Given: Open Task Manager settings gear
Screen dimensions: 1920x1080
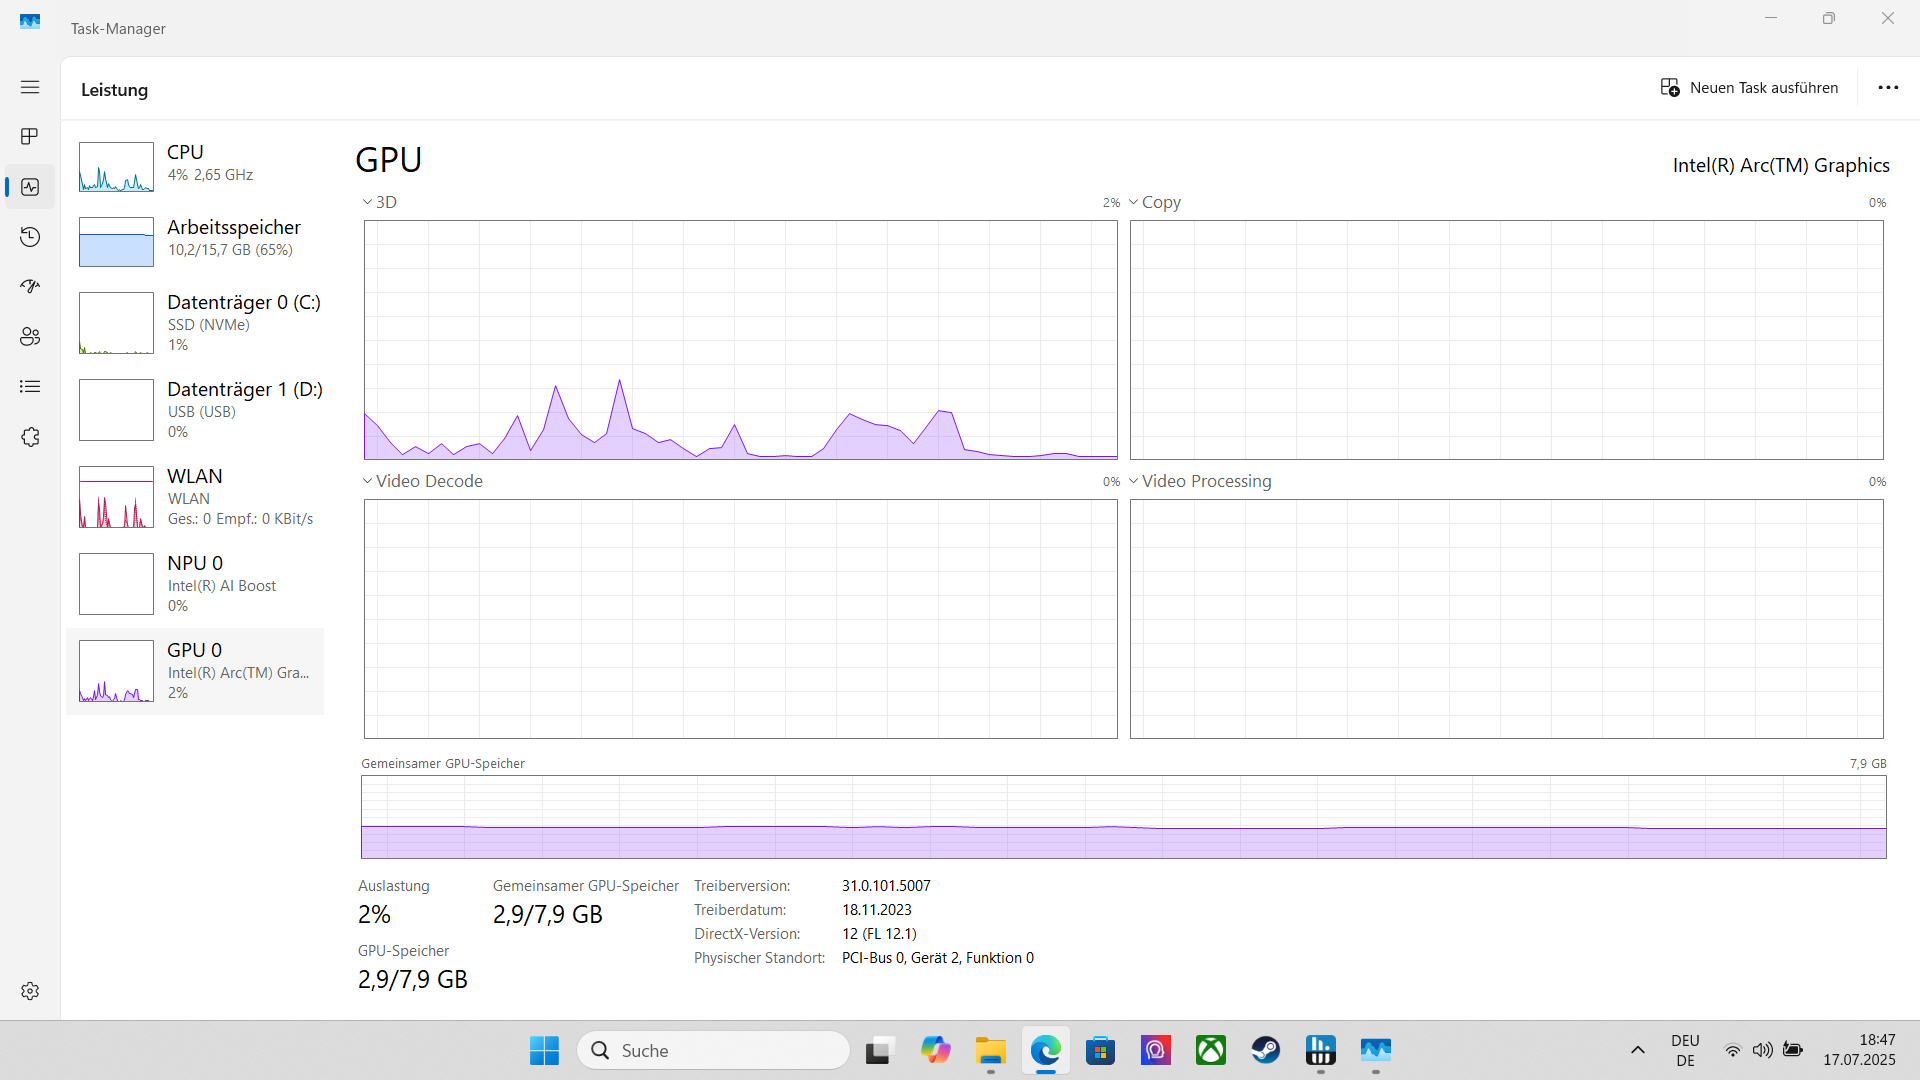Looking at the screenshot, I should [x=30, y=991].
